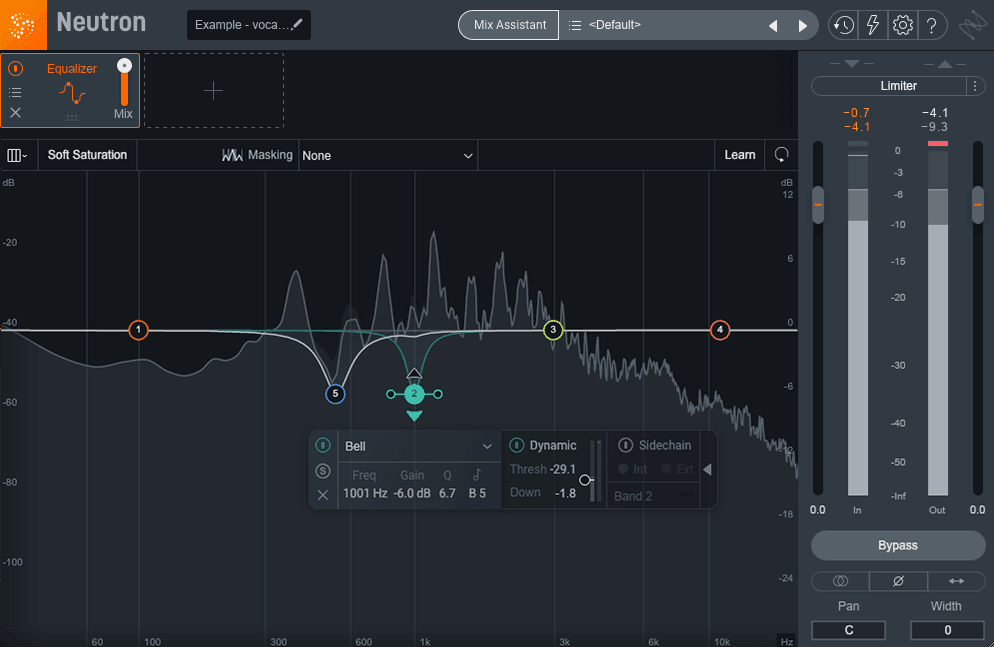Screen dimensions: 994x647
Task: Open the help question mark icon
Action: [932, 25]
